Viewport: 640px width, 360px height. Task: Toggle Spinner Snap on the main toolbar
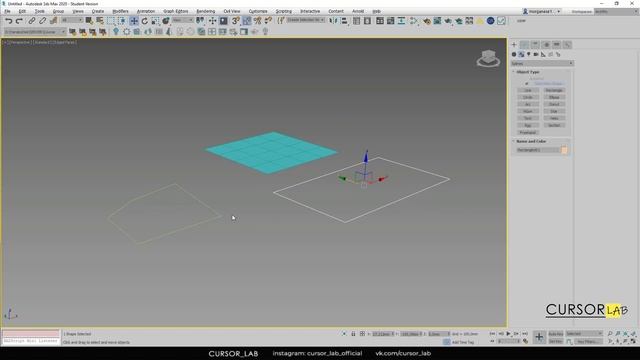268,20
